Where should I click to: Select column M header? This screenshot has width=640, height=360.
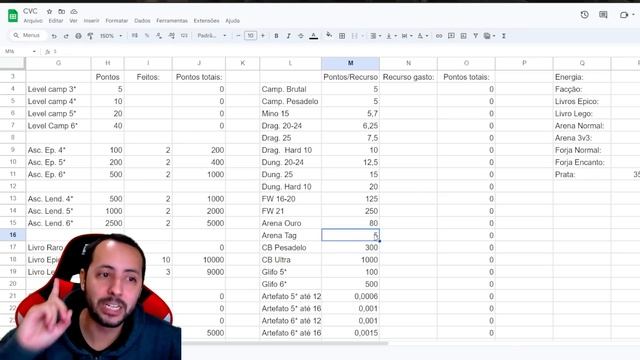(x=351, y=63)
